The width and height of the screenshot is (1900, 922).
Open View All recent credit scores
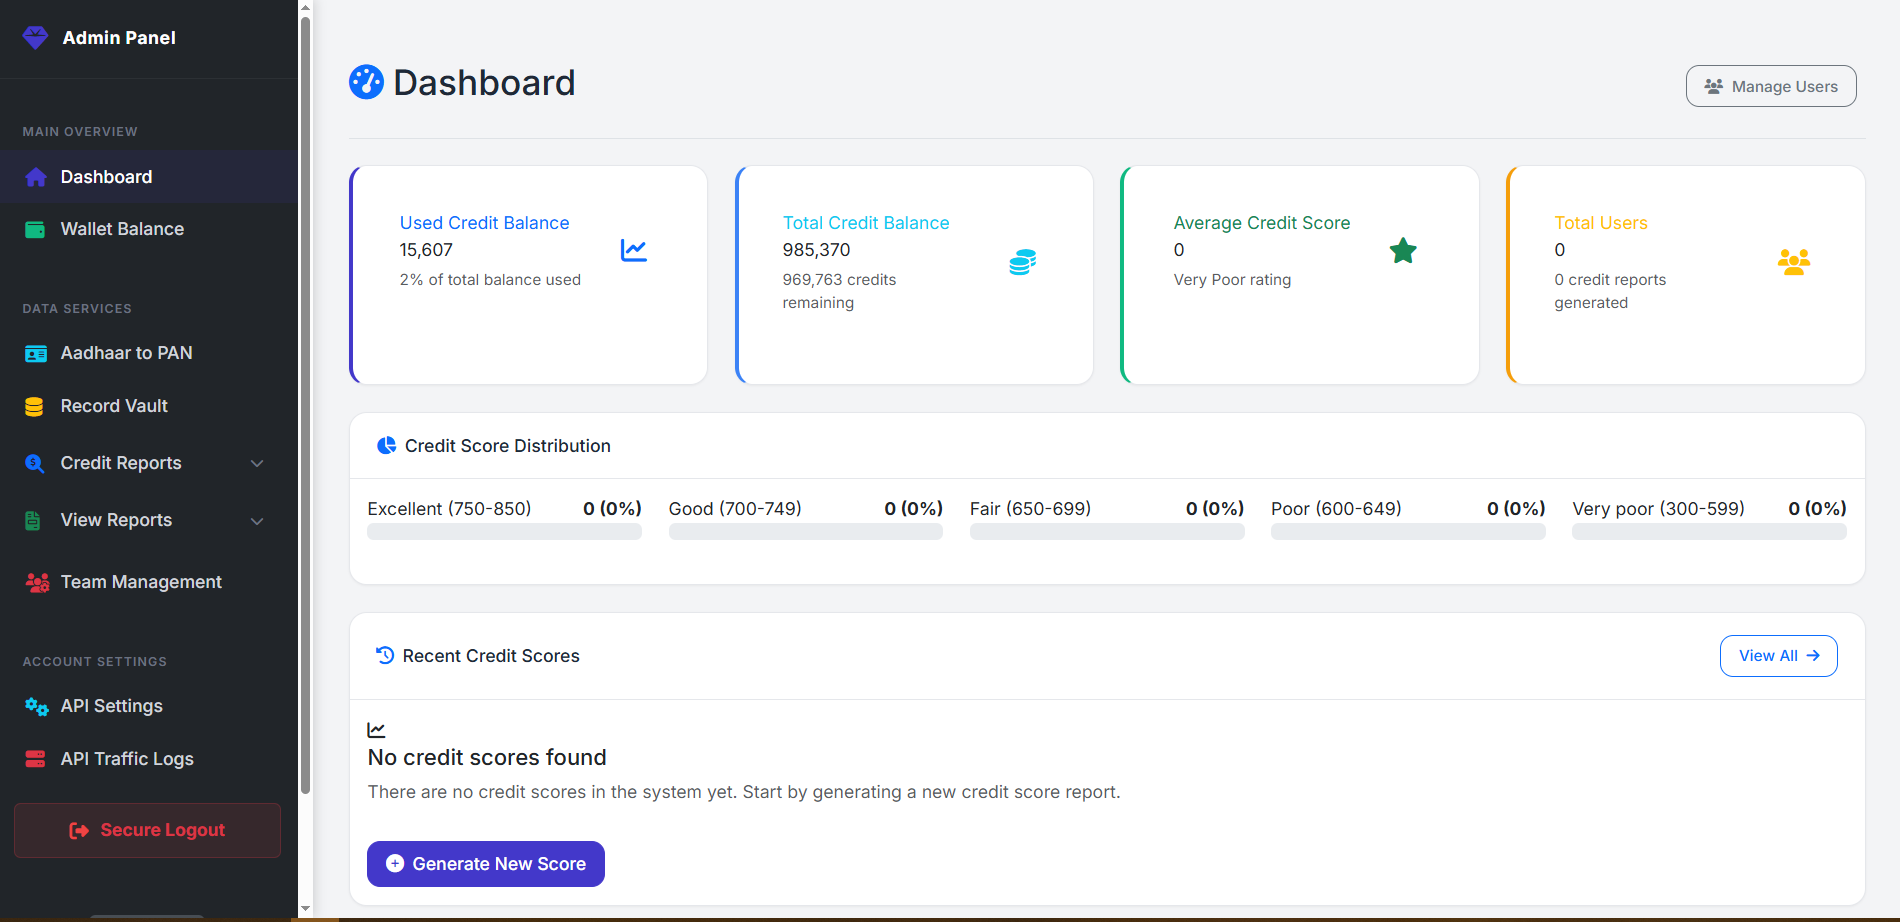1777,655
